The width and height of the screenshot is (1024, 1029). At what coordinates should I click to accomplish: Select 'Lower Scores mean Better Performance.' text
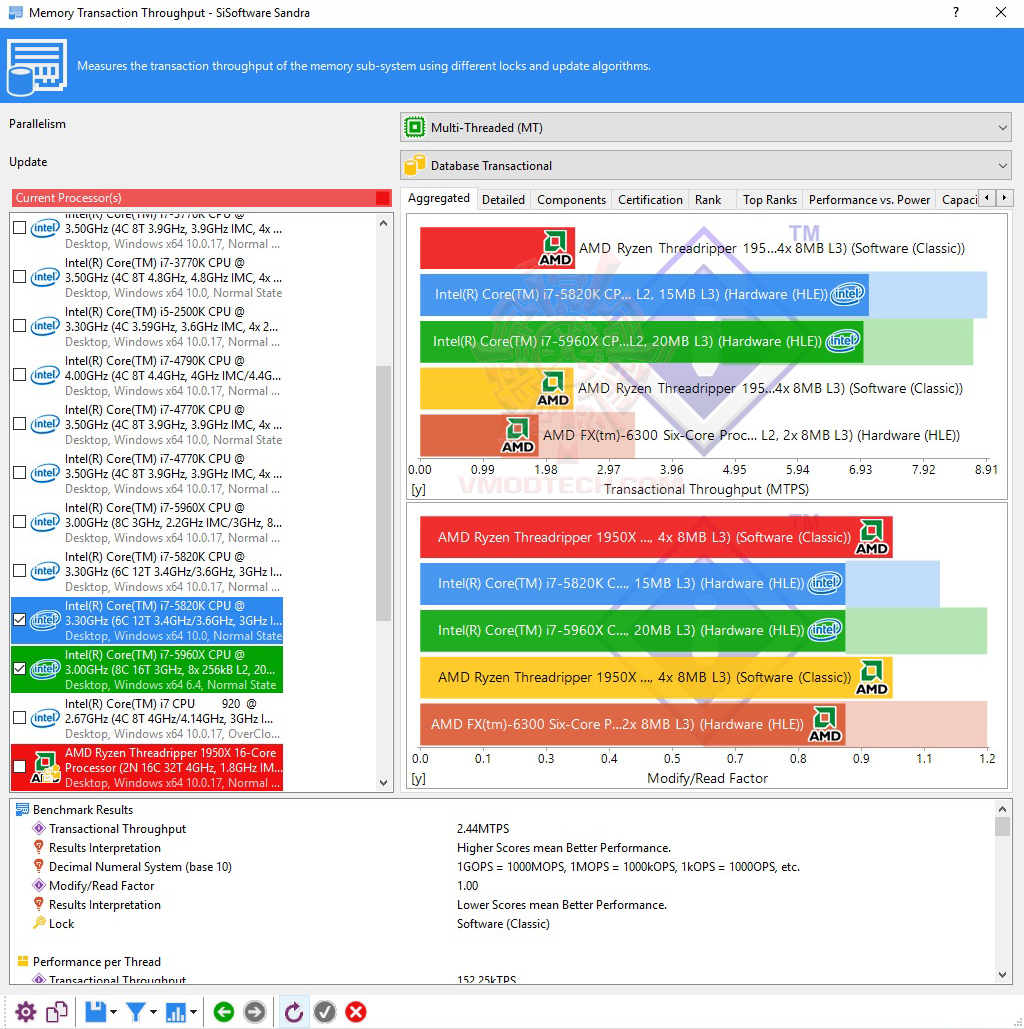tap(562, 904)
